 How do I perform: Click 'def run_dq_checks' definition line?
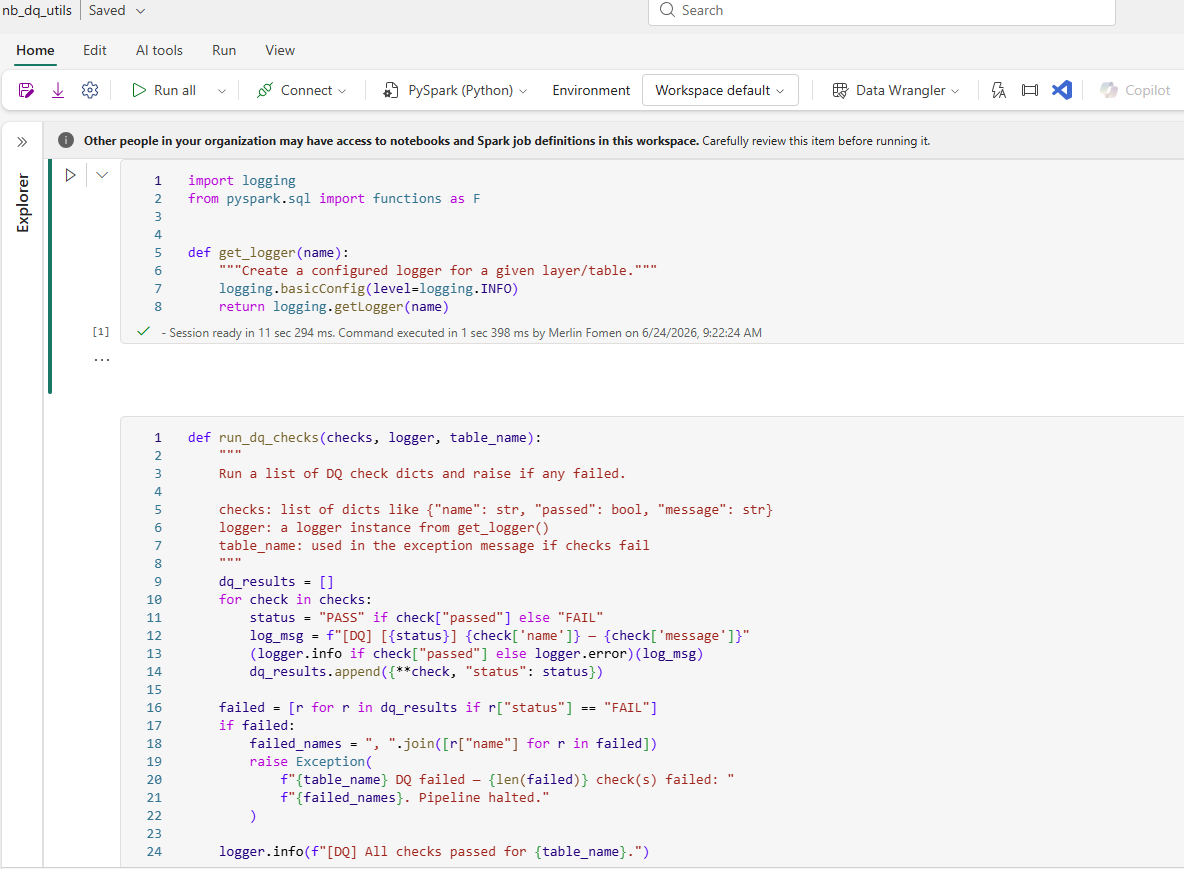(x=365, y=438)
